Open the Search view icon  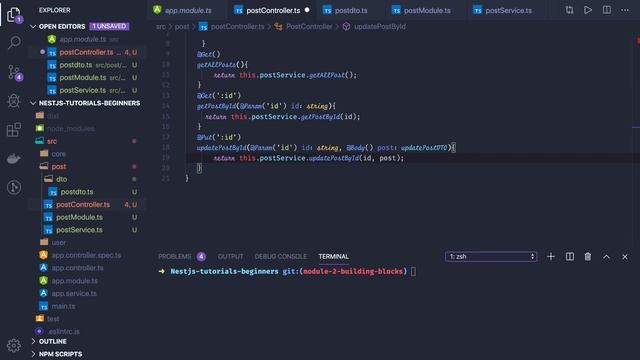point(14,43)
